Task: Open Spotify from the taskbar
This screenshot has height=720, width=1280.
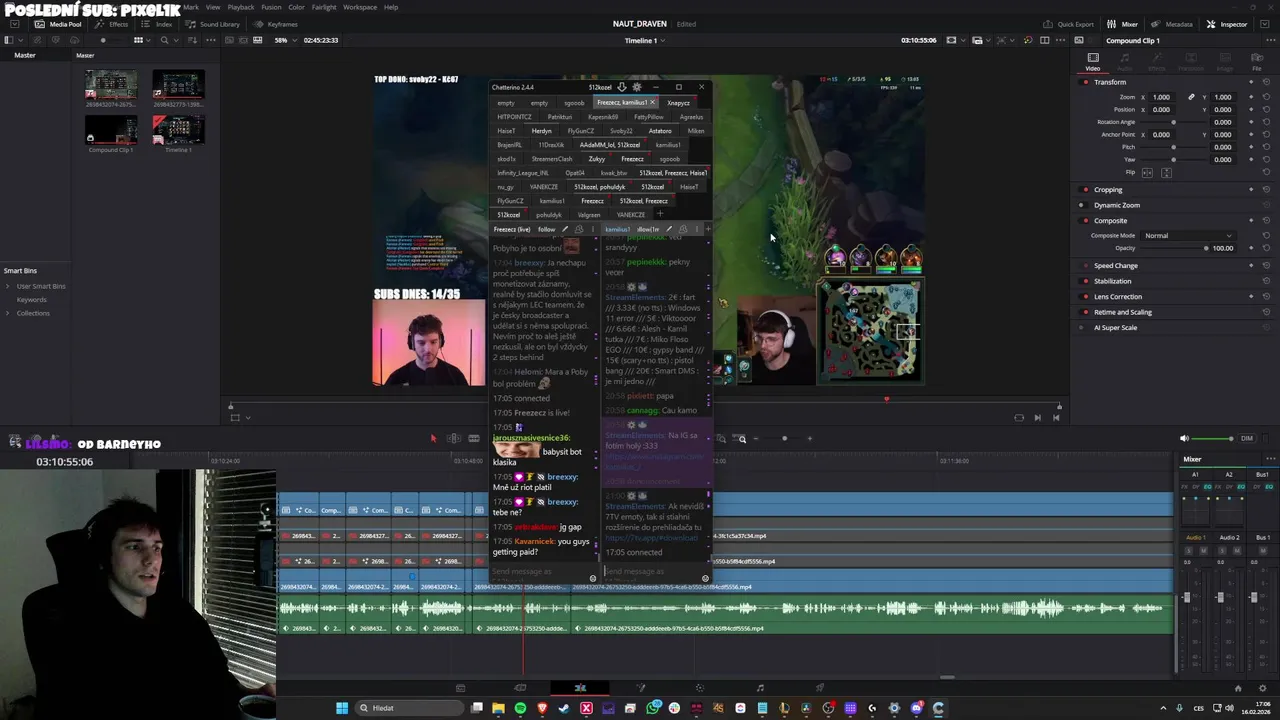Action: pos(520,708)
